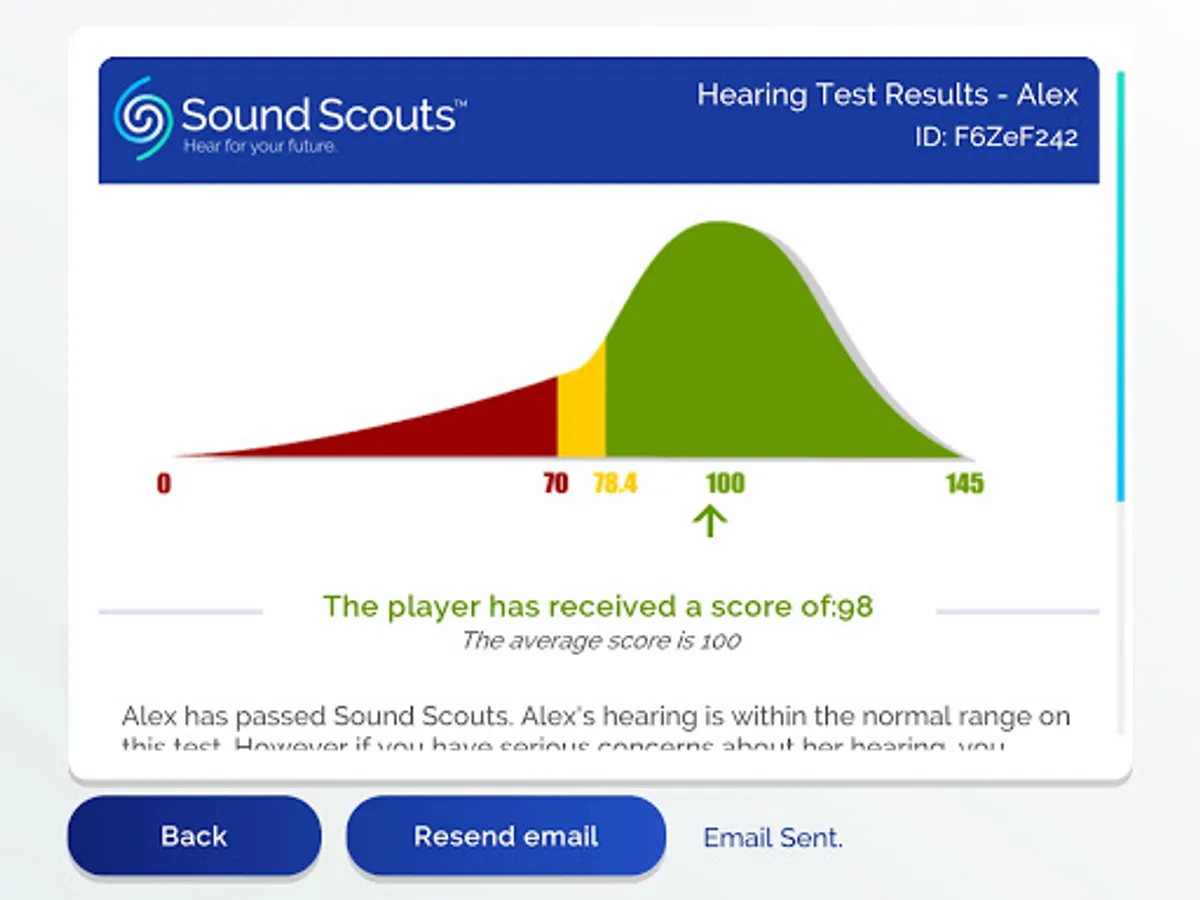Image resolution: width=1200 pixels, height=900 pixels.
Task: Click the Sound Scouts swirl logo icon
Action: 144,118
